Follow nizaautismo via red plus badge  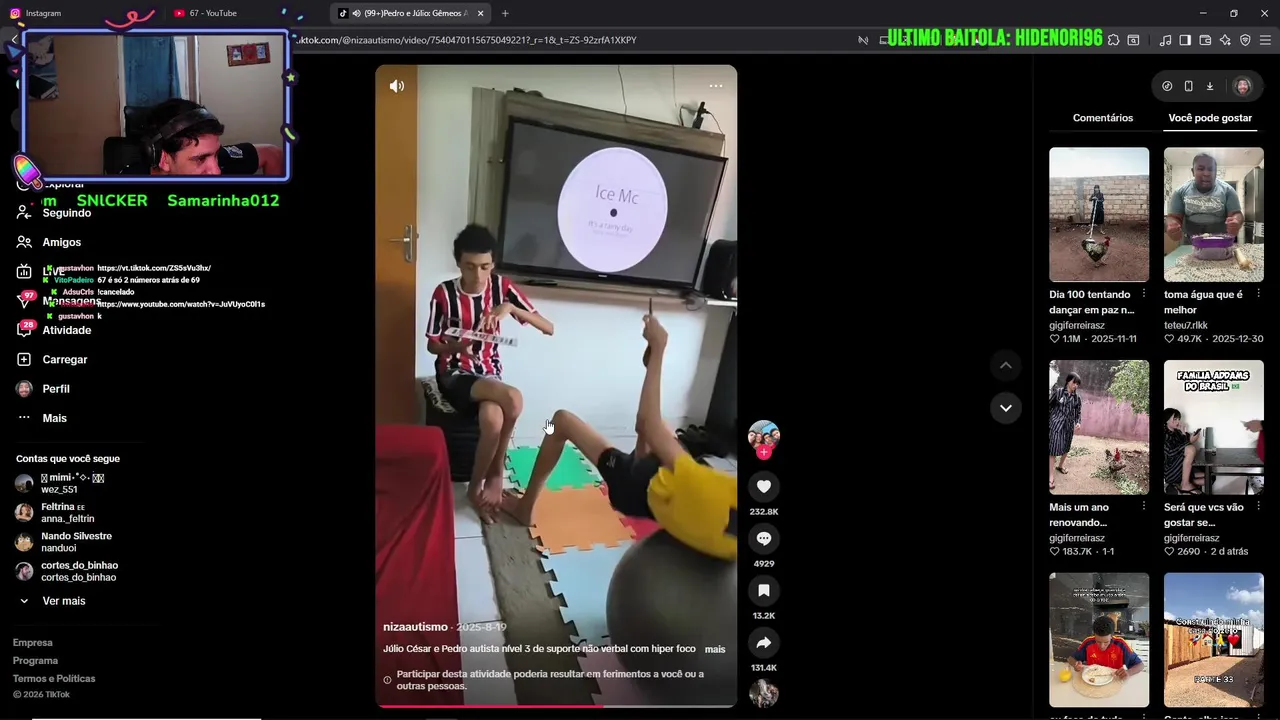(764, 453)
